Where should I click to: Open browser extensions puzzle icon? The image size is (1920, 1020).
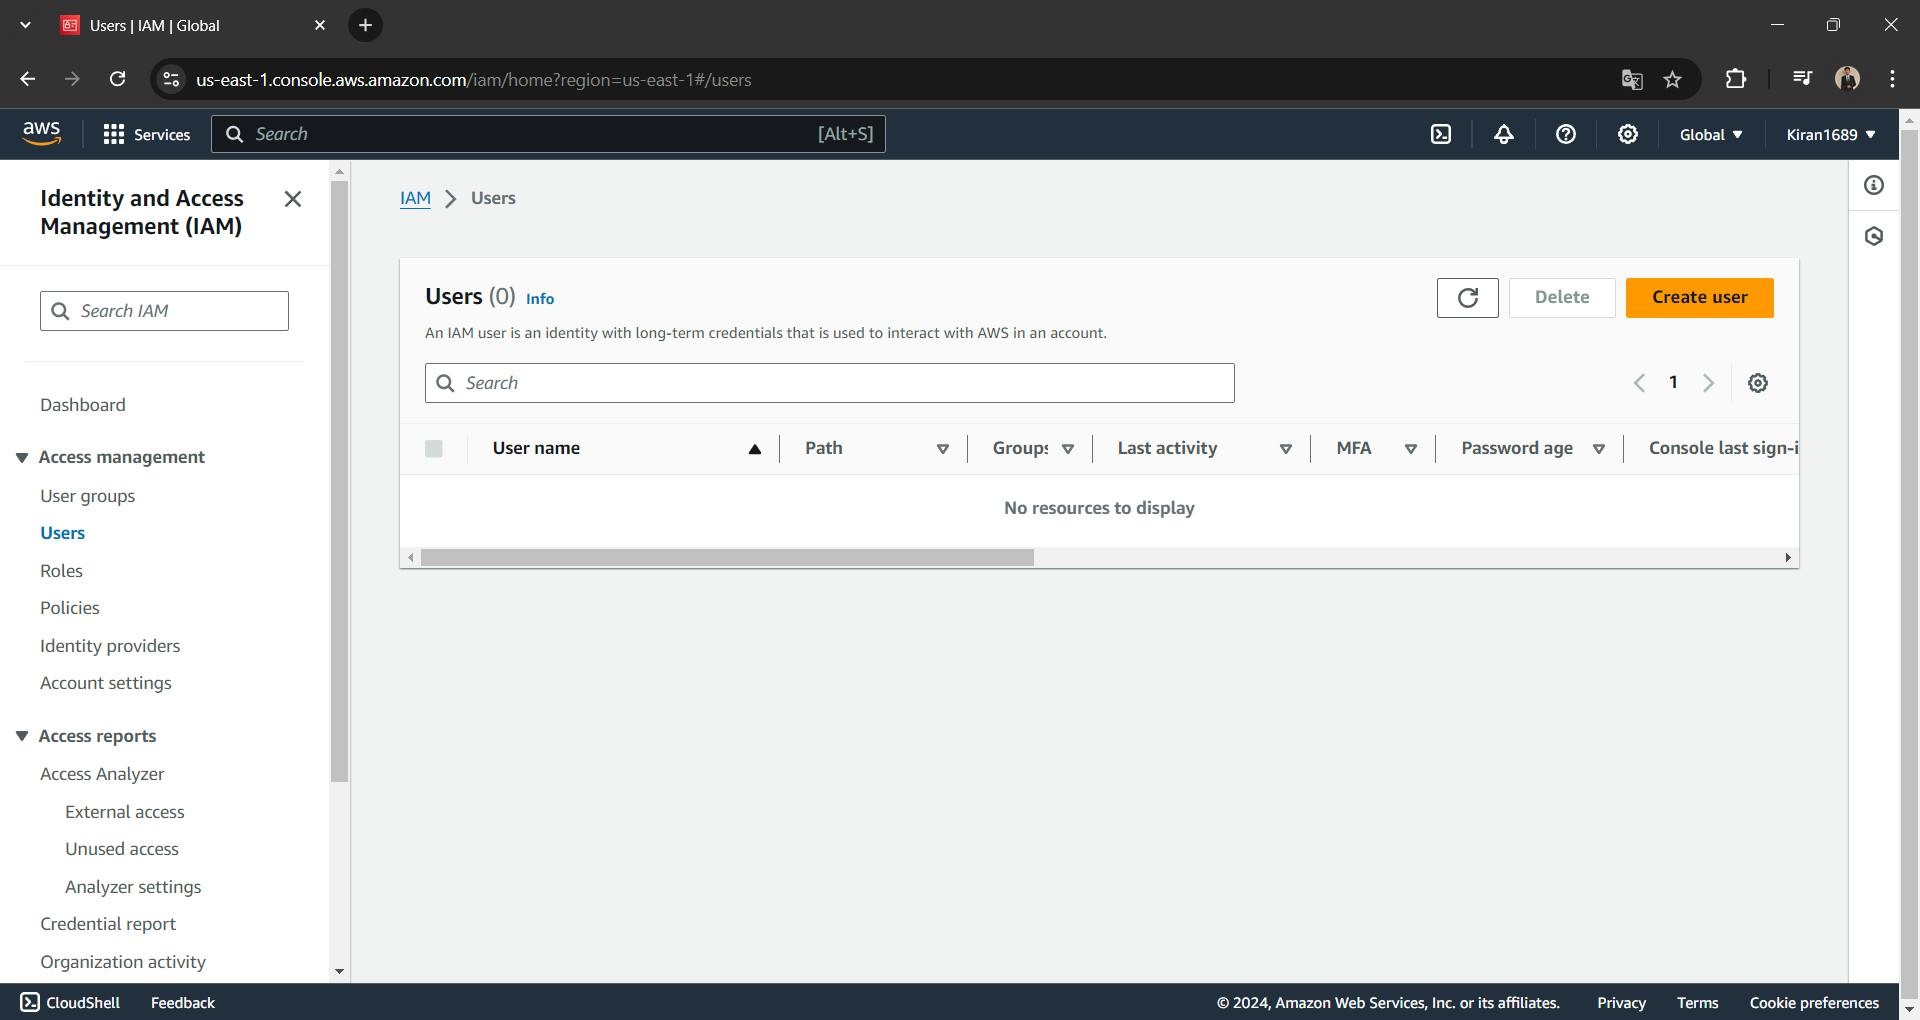1736,79
